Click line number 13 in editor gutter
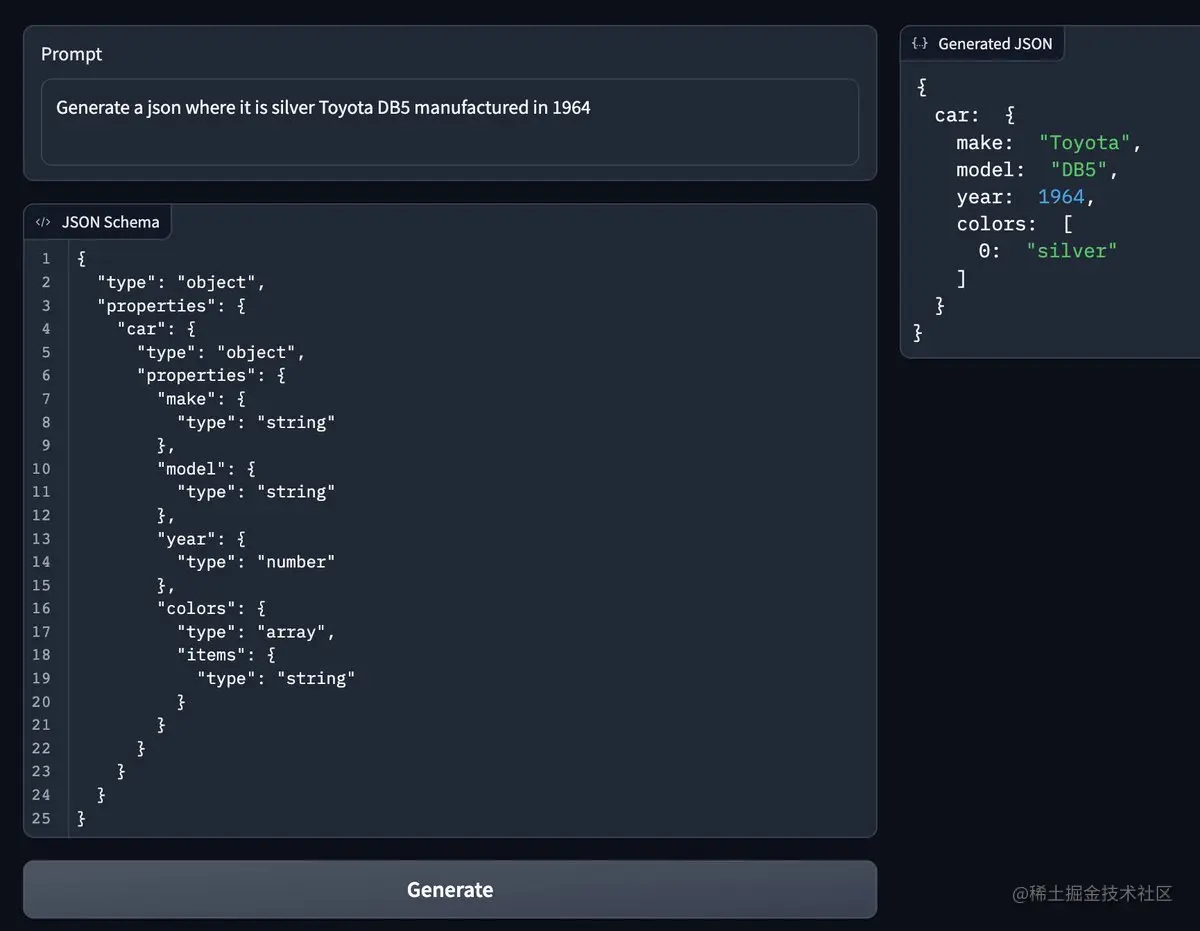 [x=41, y=538]
